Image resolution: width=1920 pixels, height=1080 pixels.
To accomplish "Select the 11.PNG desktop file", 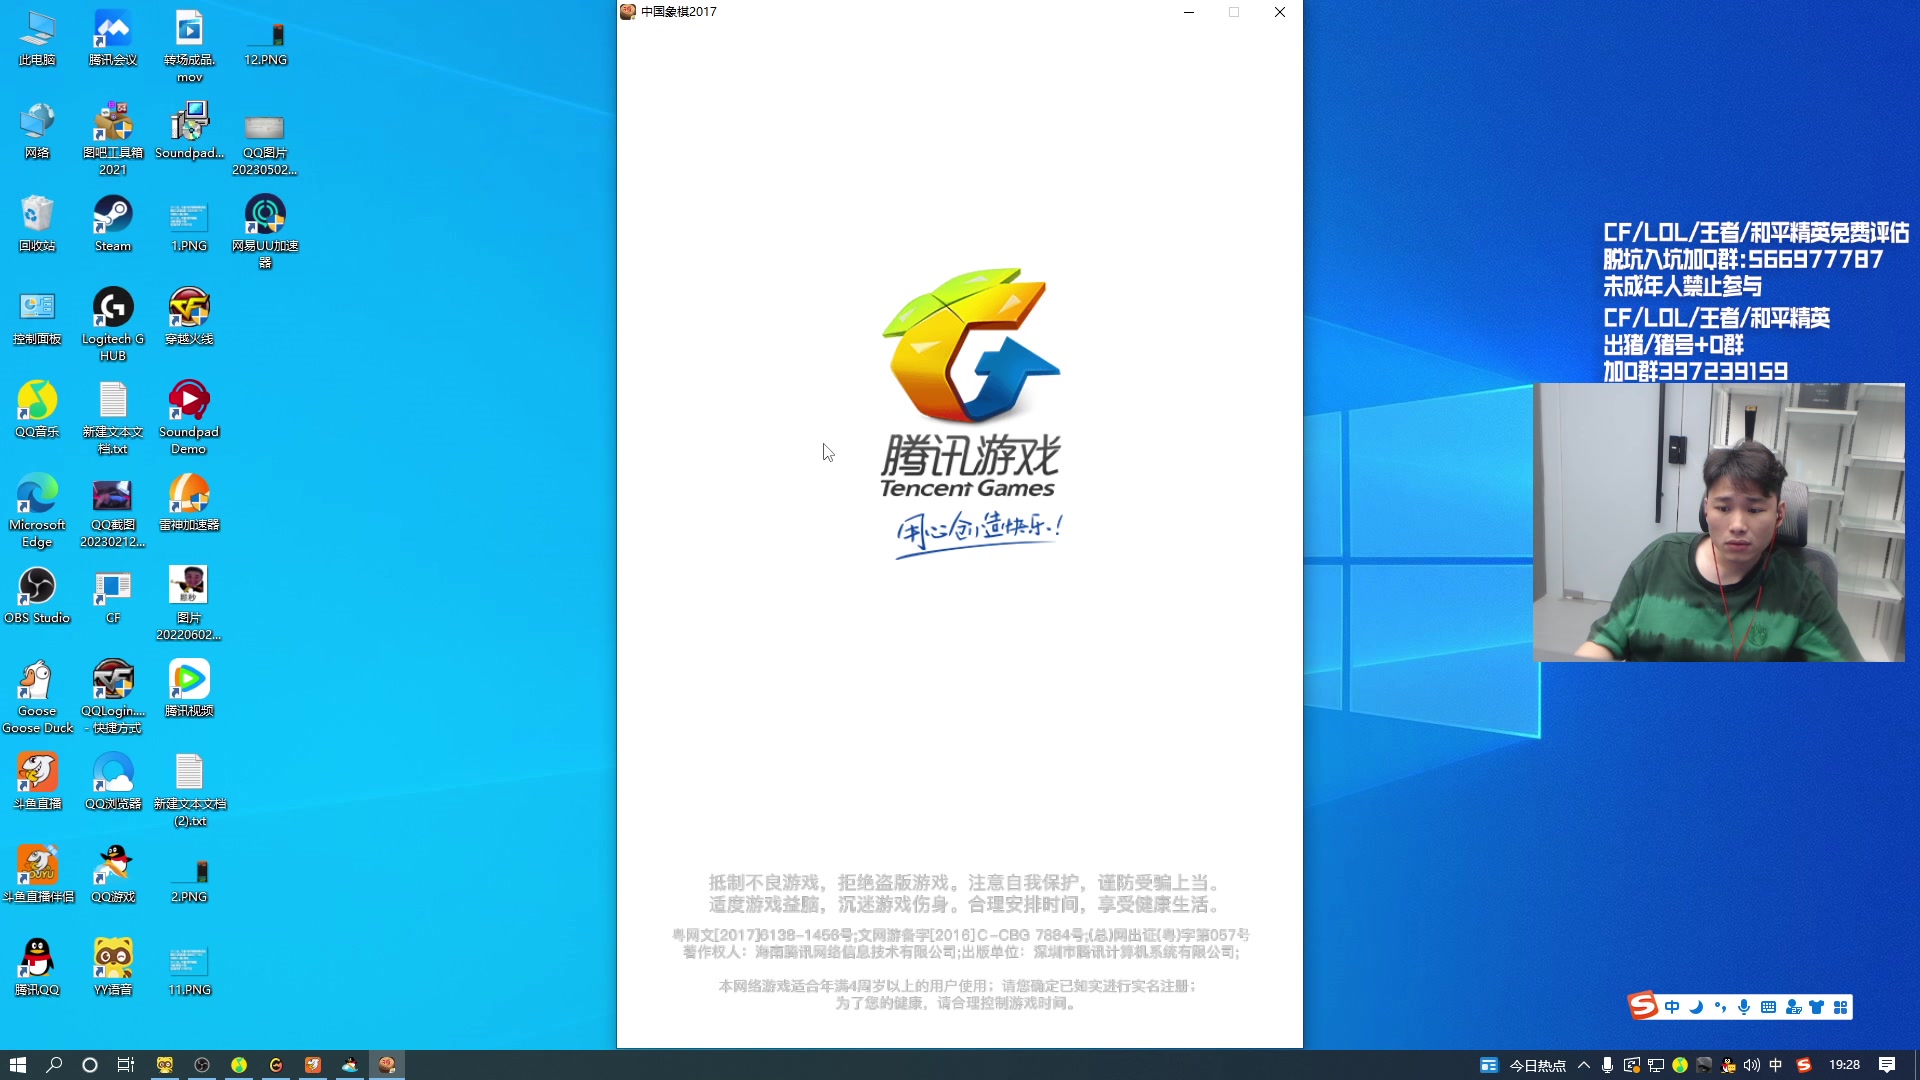I will click(x=189, y=968).
